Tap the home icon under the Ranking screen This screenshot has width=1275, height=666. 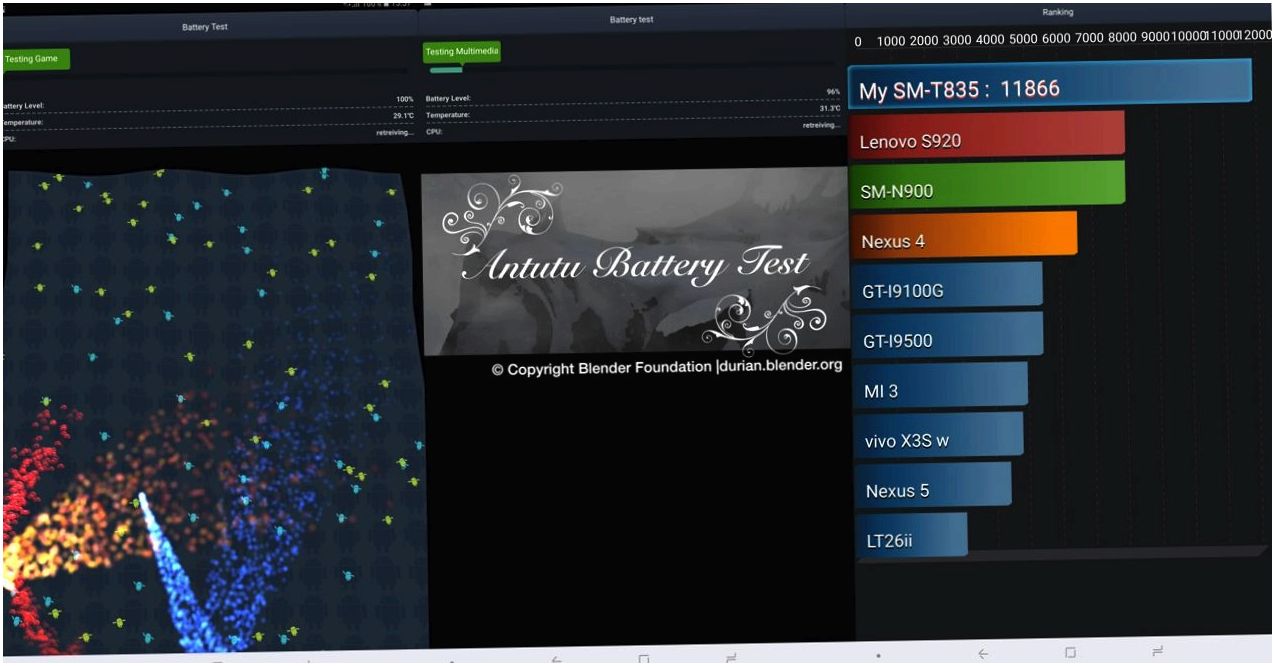[1070, 652]
